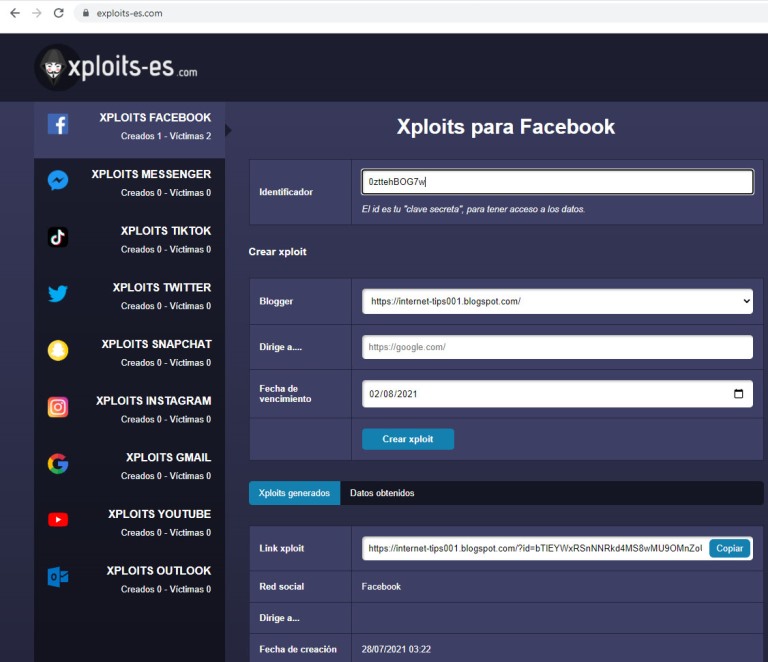Click the YouTube play icon in sidebar

tap(58, 520)
